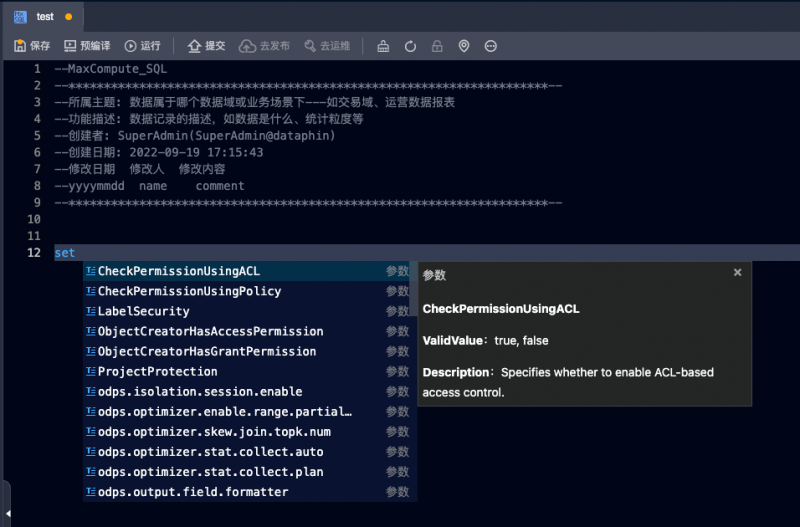Switch to the test file tab
The width and height of the screenshot is (800, 527).
(44, 17)
